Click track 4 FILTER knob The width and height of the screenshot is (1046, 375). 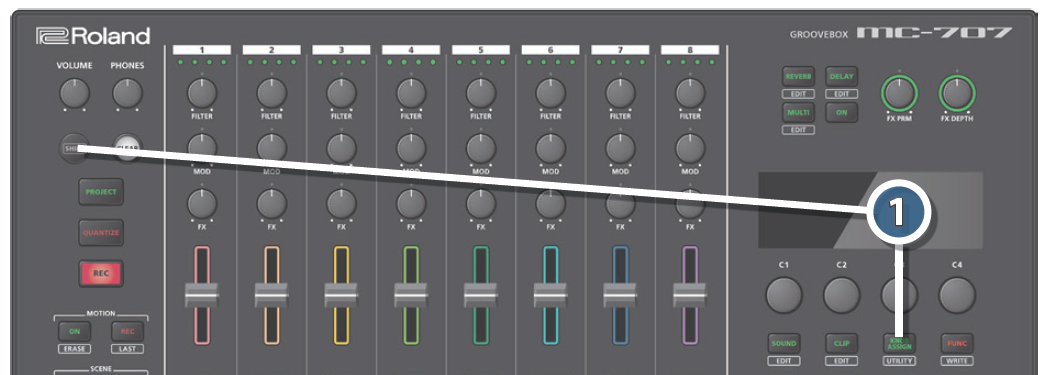(411, 93)
